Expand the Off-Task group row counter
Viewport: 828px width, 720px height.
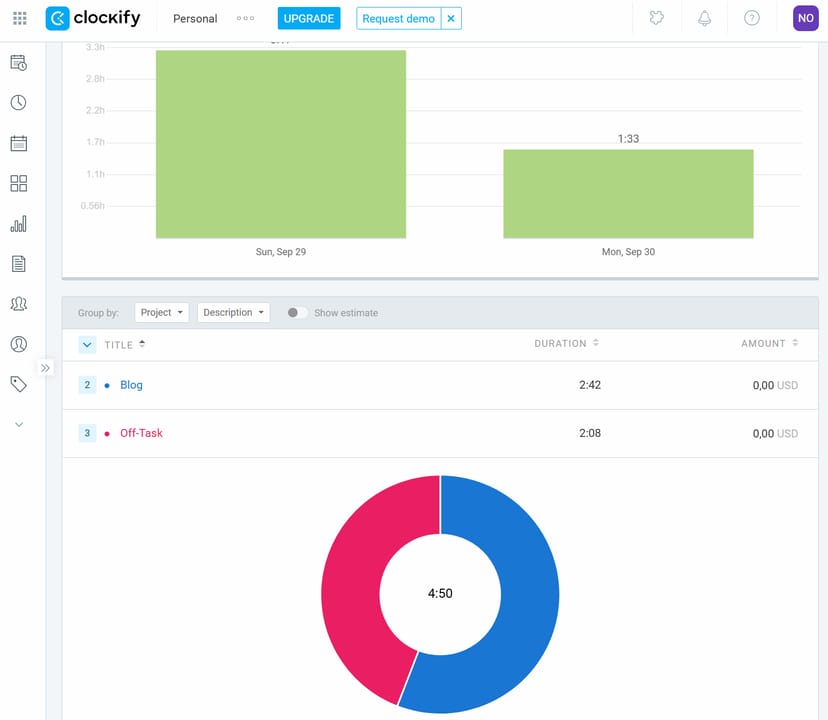tap(87, 433)
